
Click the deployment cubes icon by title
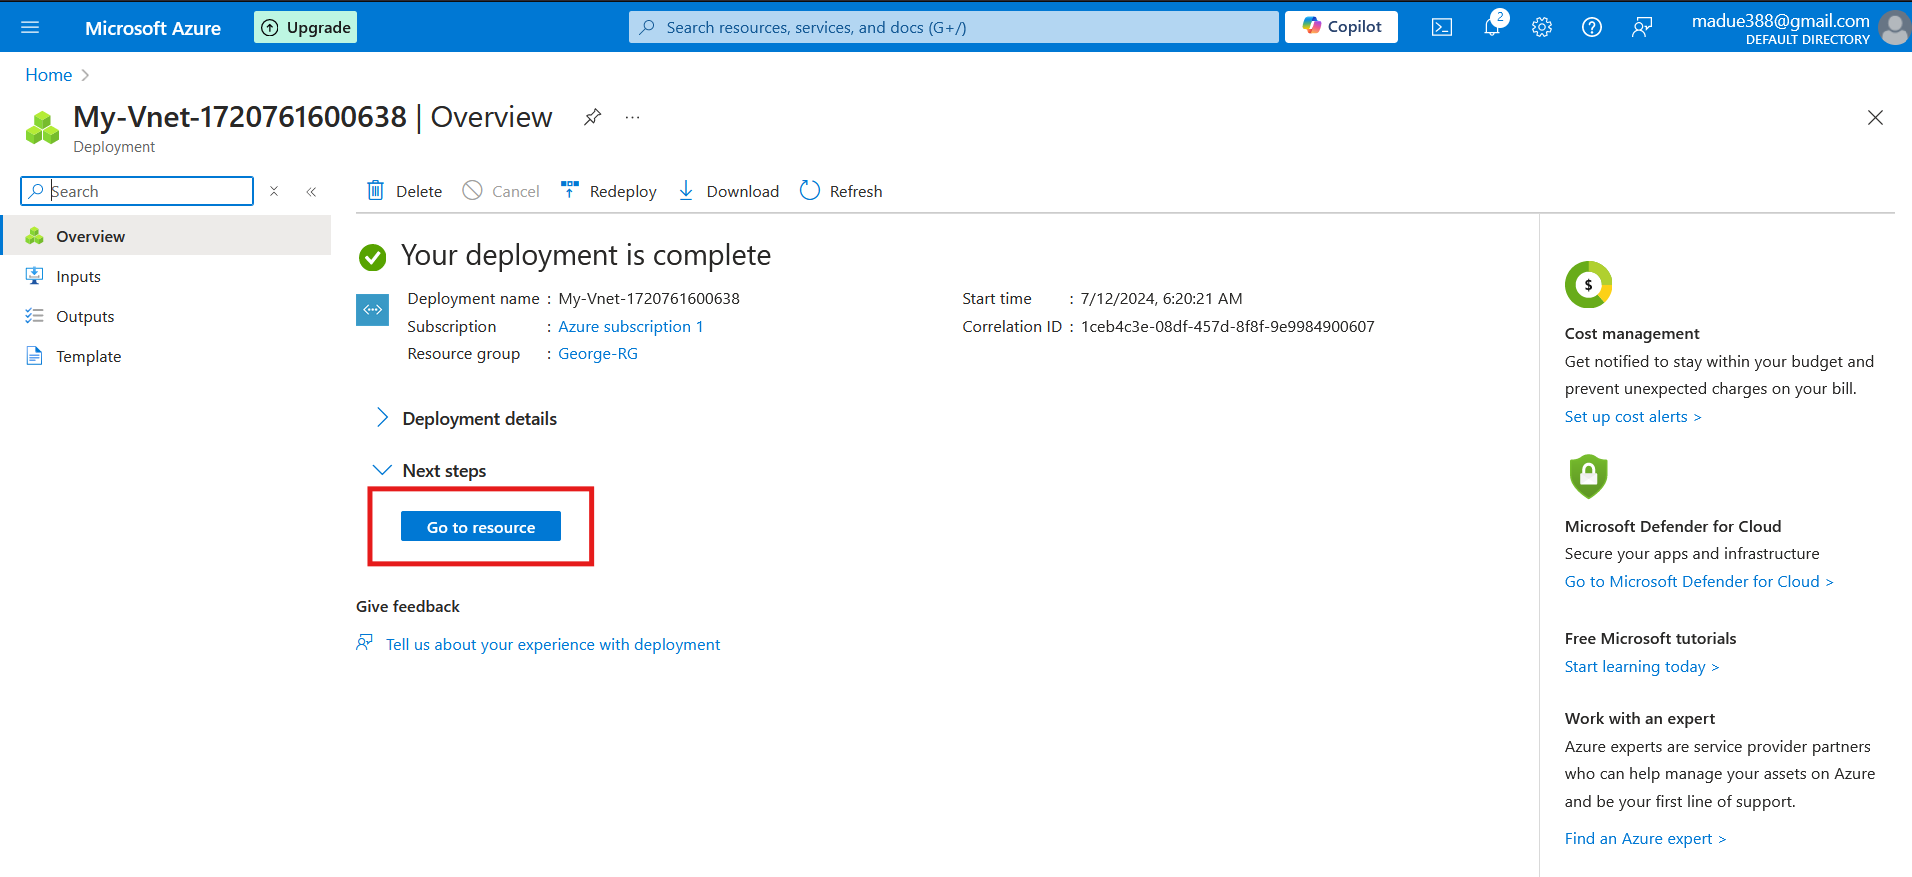[42, 128]
